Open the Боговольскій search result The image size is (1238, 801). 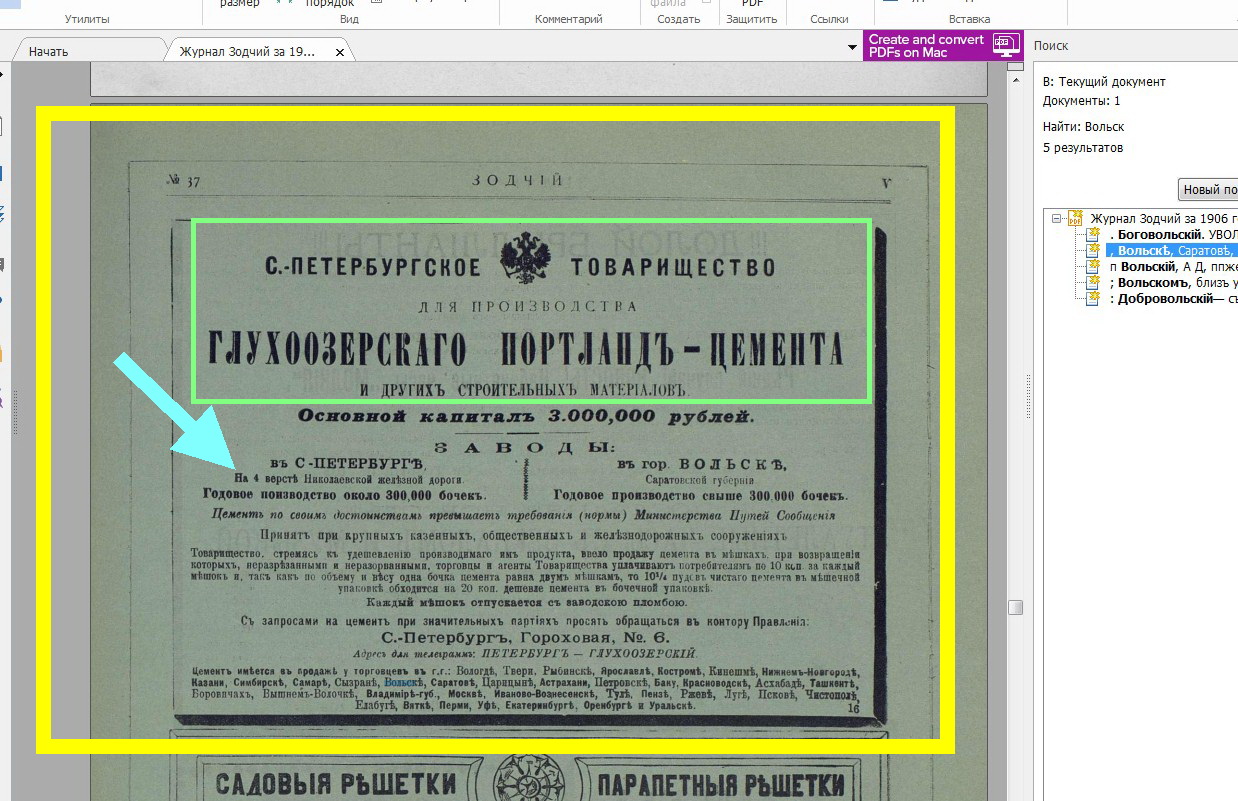tap(1173, 235)
